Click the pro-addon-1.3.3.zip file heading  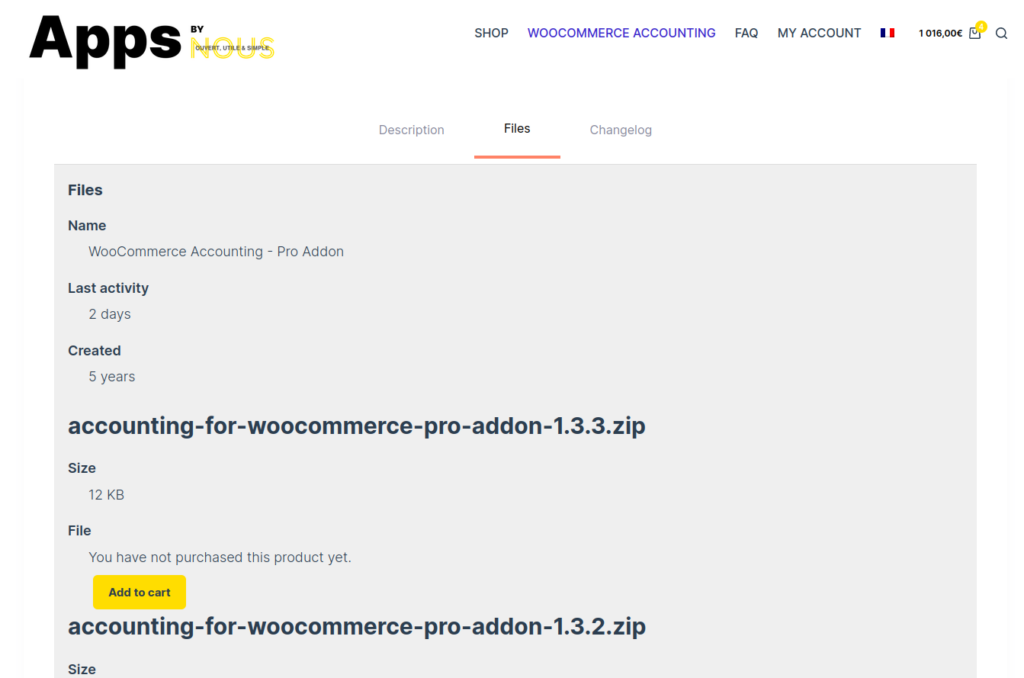pos(356,426)
